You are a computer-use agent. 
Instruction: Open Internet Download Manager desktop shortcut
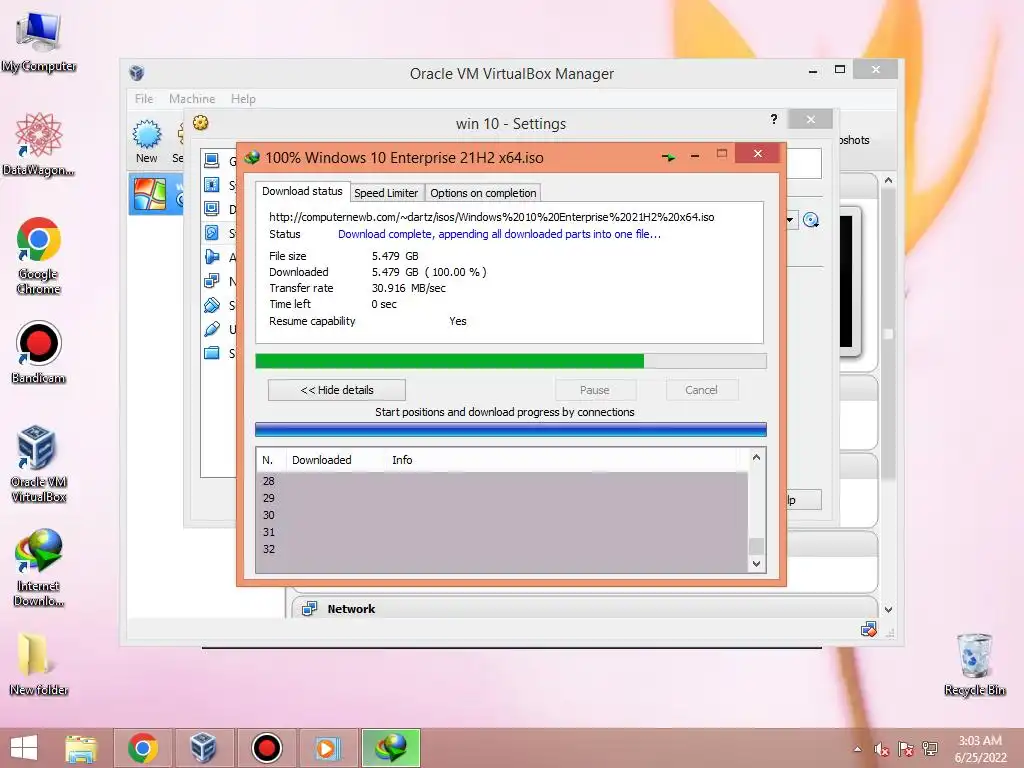[39, 567]
